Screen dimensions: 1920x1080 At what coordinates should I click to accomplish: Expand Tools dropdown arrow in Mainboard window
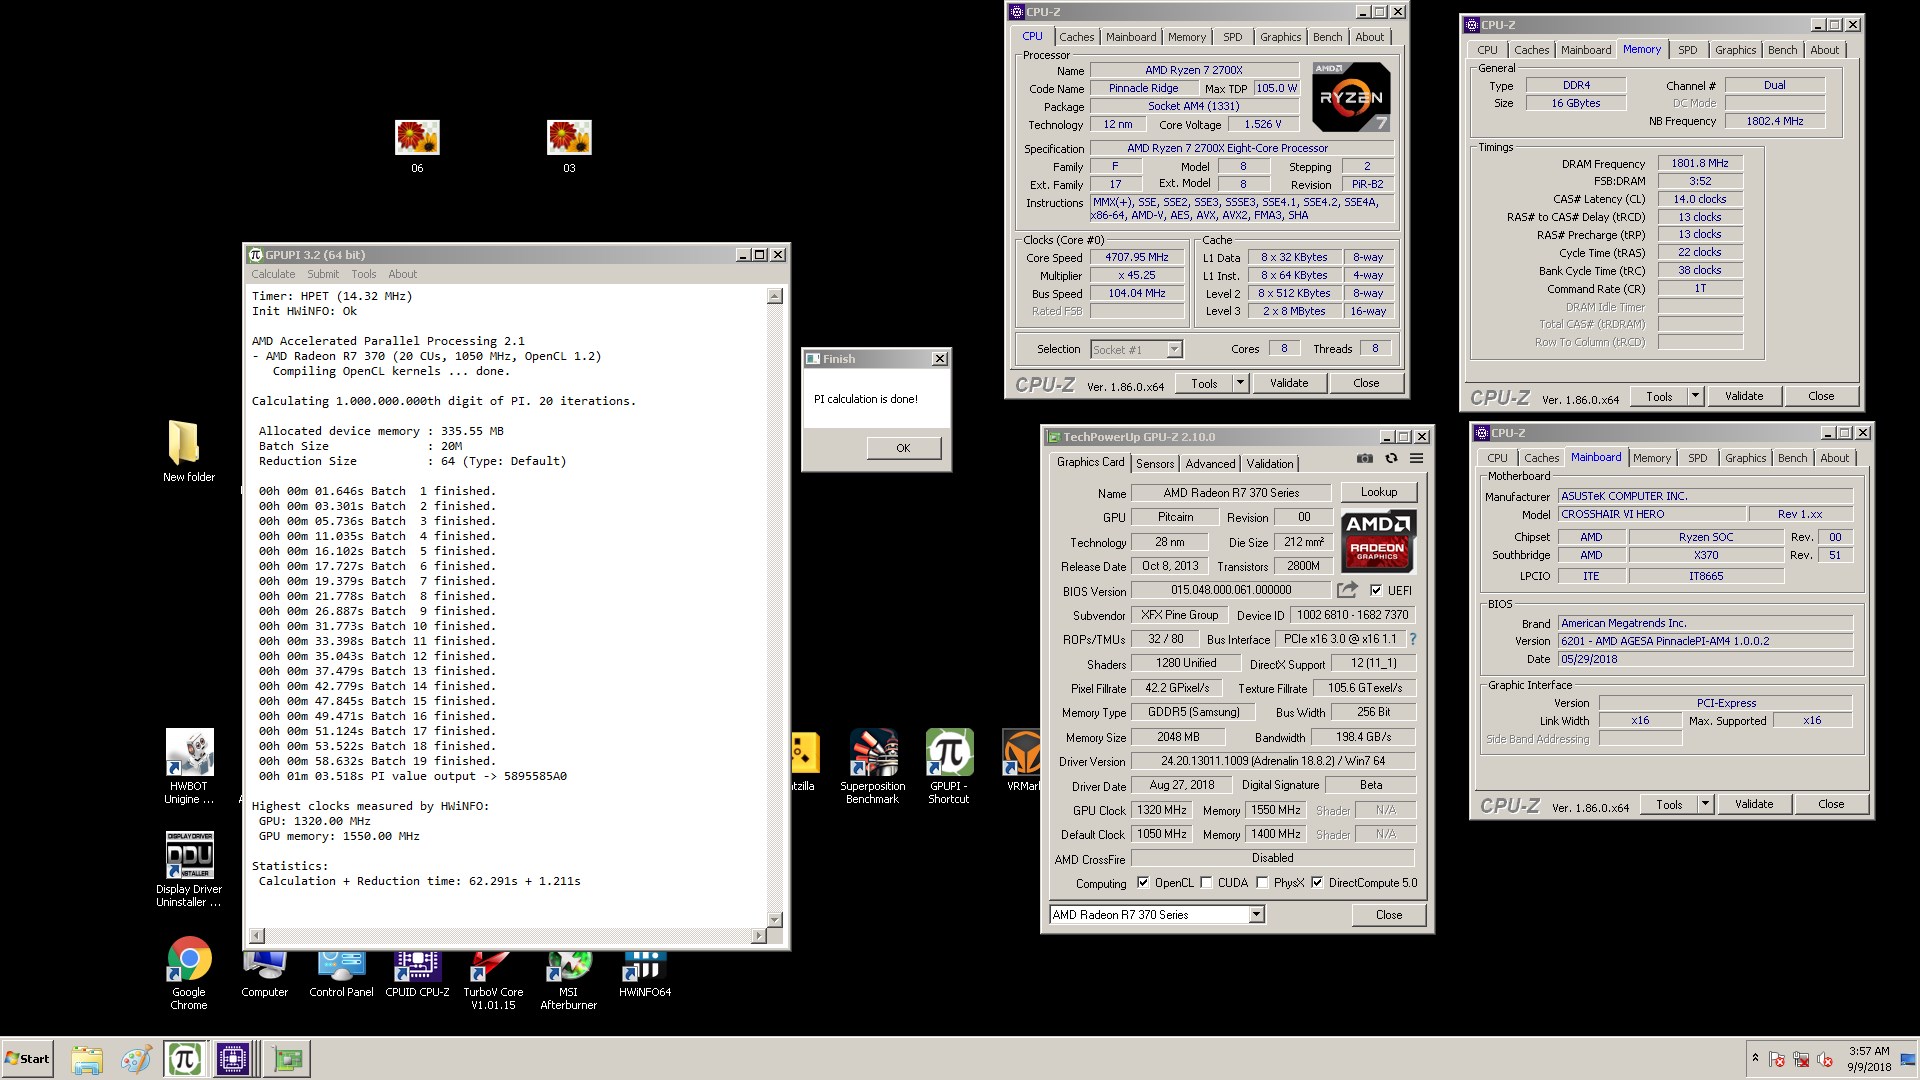(1705, 804)
